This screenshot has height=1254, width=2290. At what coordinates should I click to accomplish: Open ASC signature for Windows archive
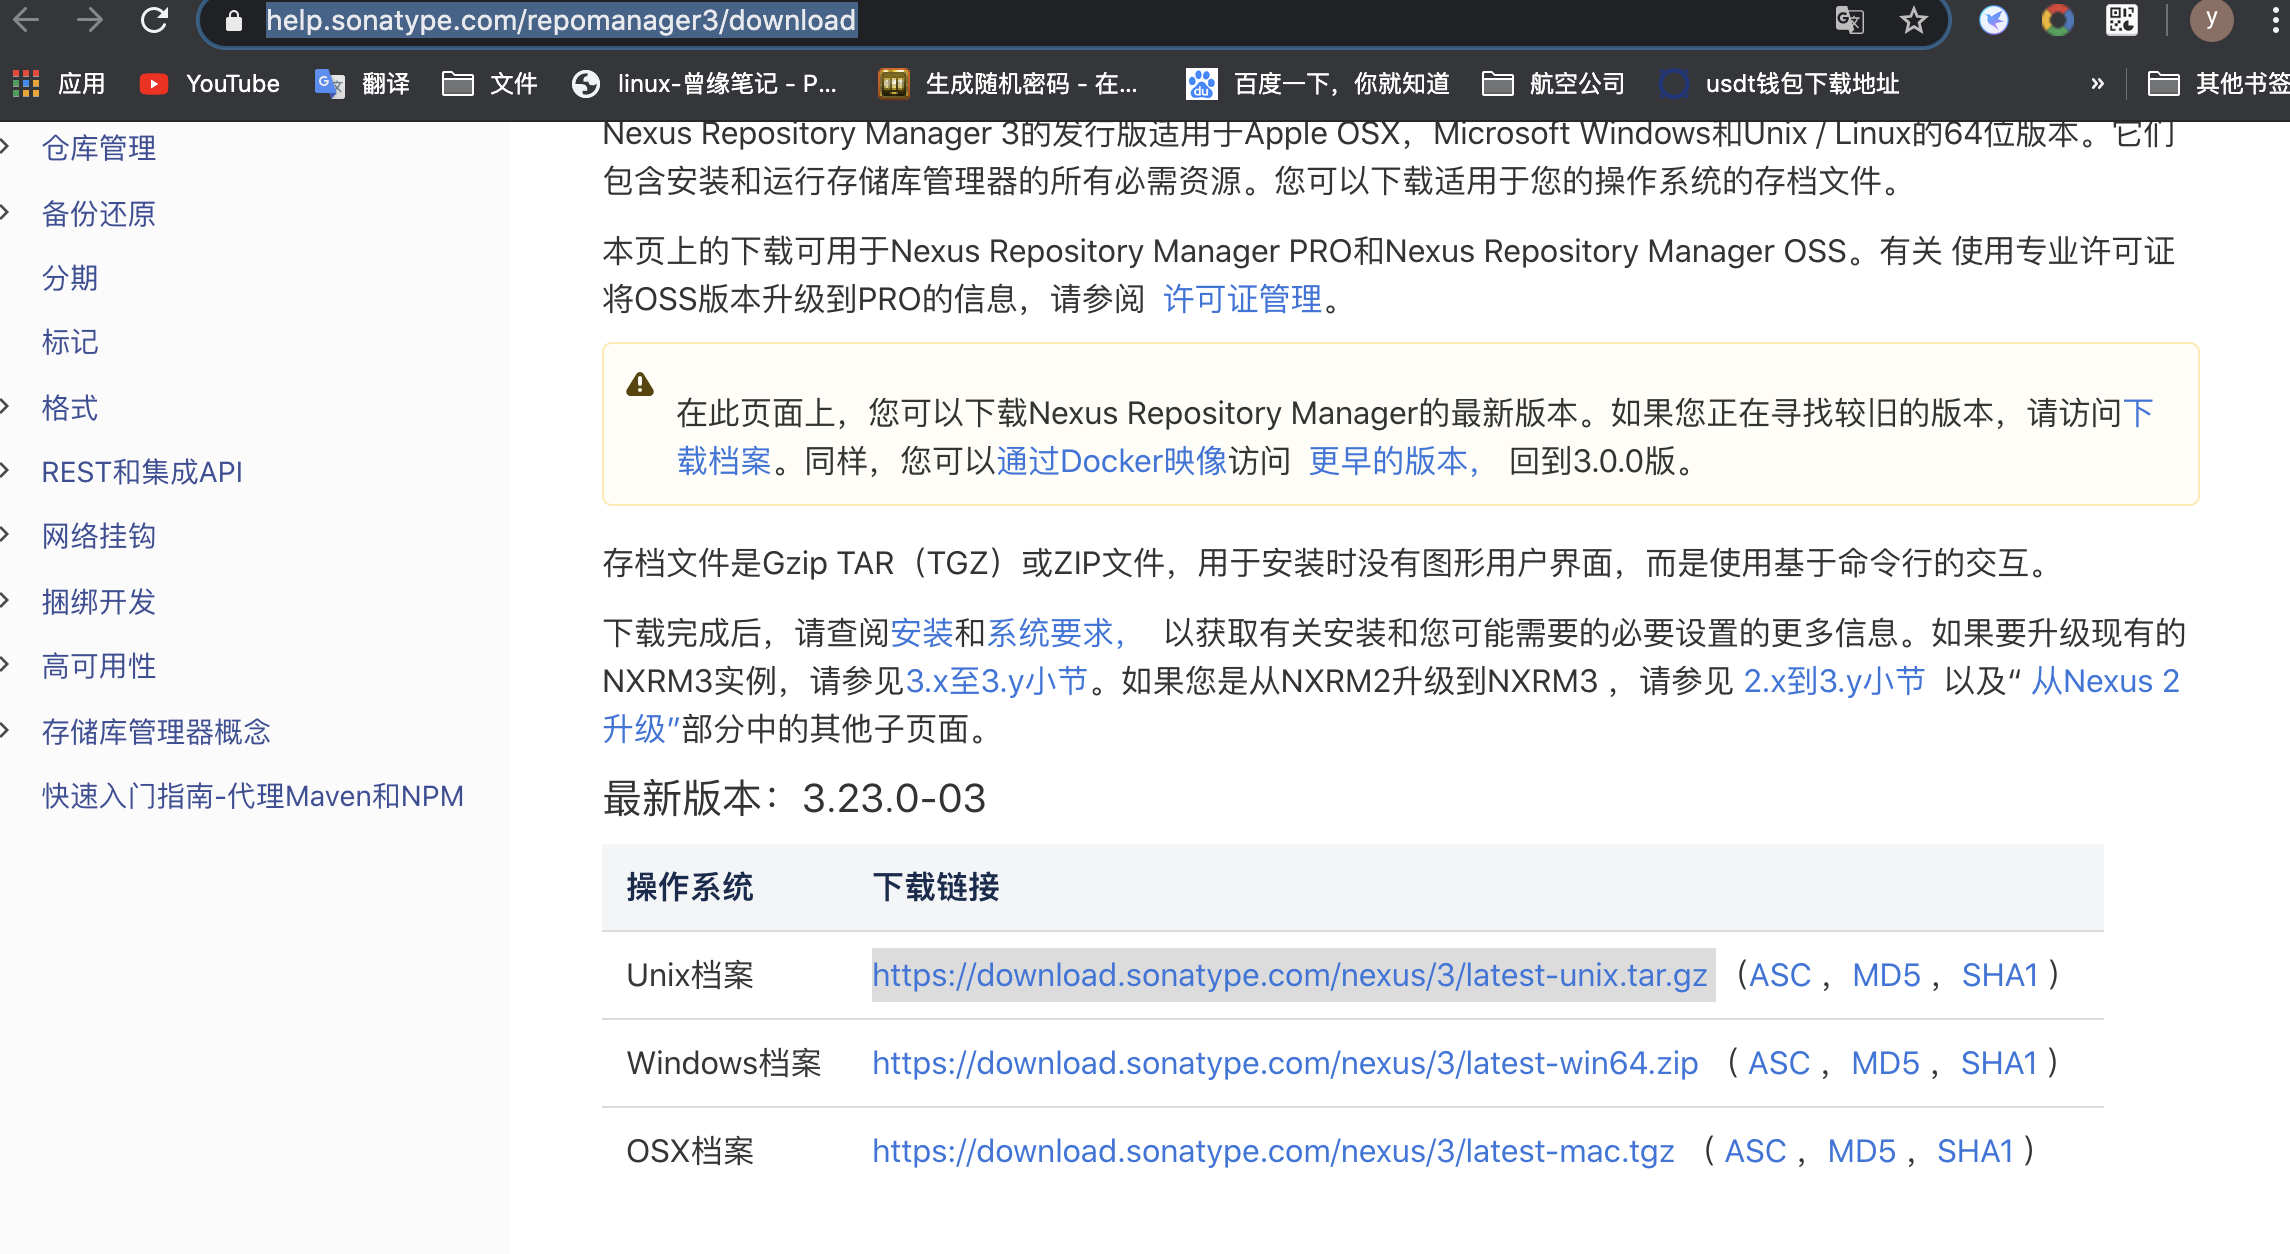(x=1779, y=1062)
